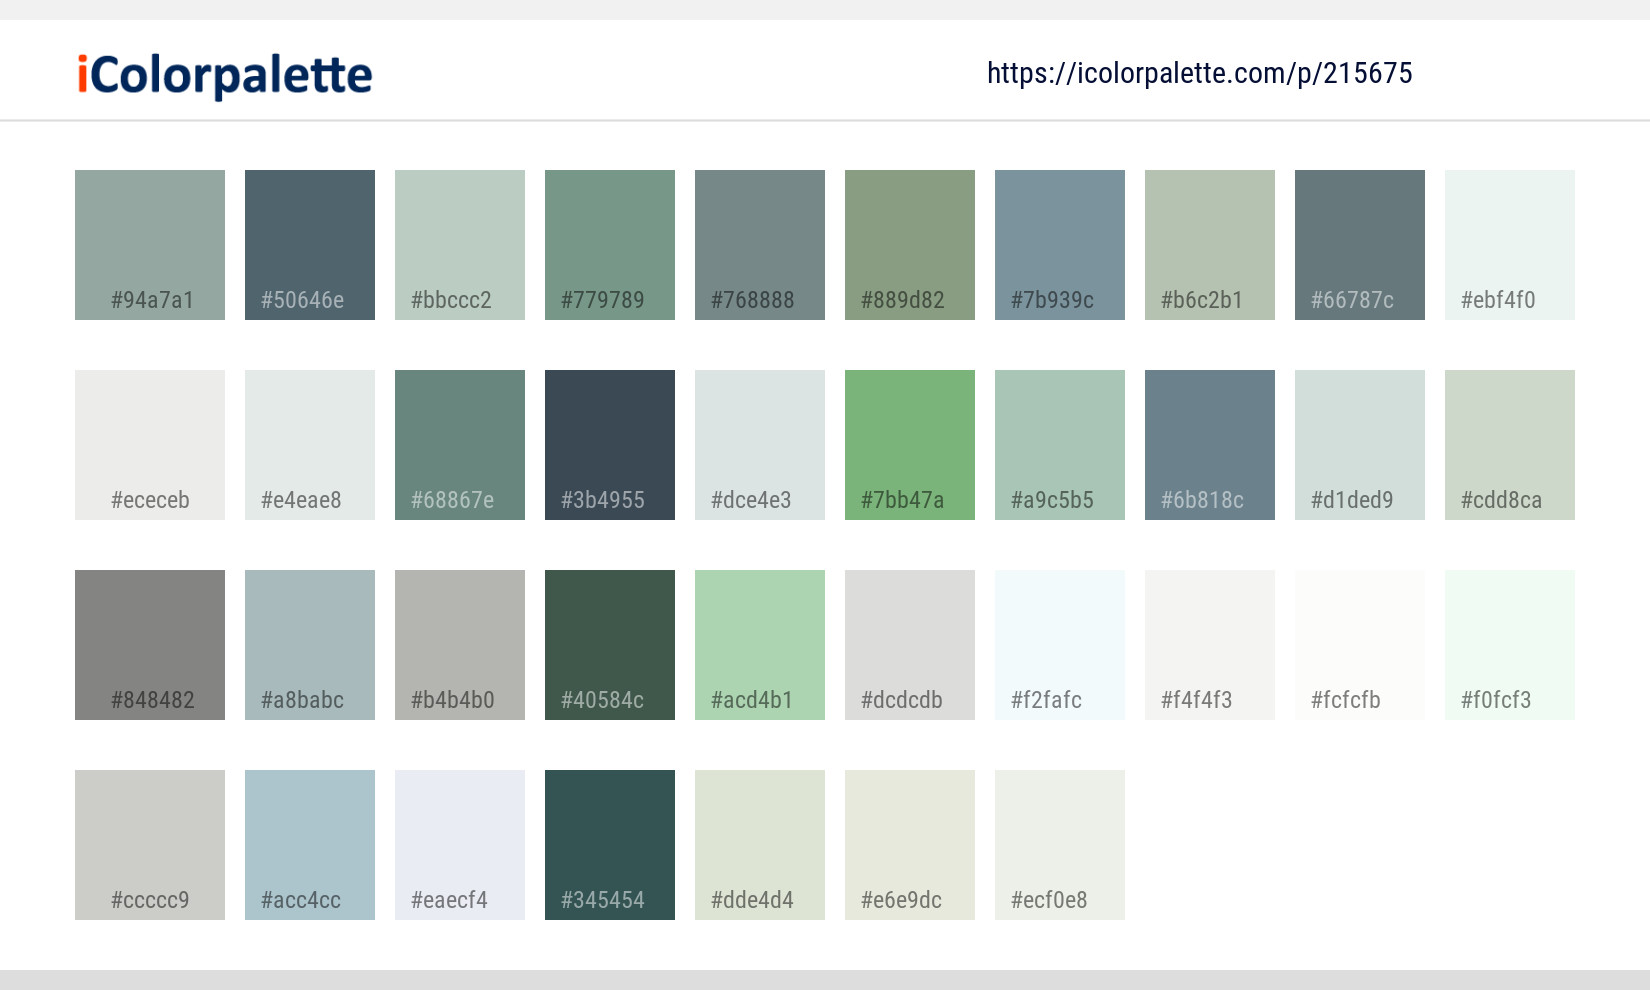The width and height of the screenshot is (1650, 990).
Task: Select the #ebf4f0 pale swatch
Action: pos(1509,244)
